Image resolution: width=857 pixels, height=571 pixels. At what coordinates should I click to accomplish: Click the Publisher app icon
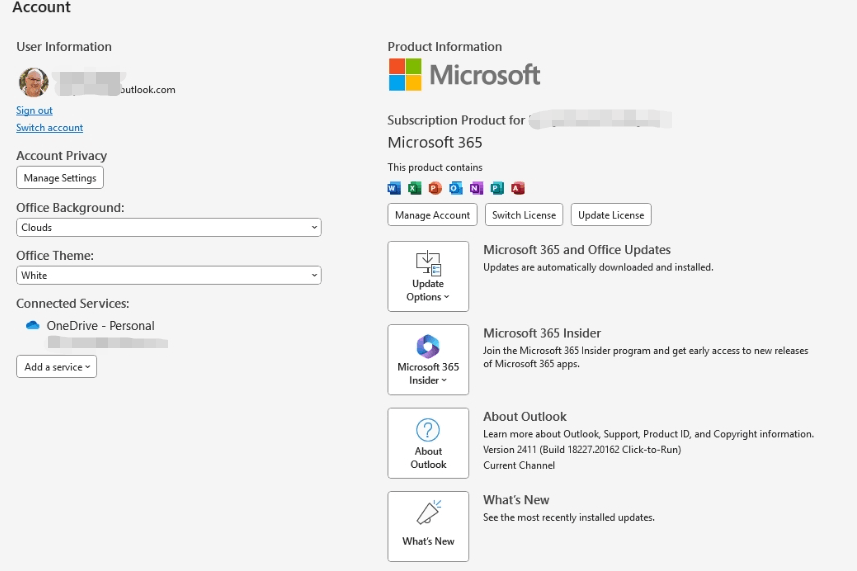[497, 189]
